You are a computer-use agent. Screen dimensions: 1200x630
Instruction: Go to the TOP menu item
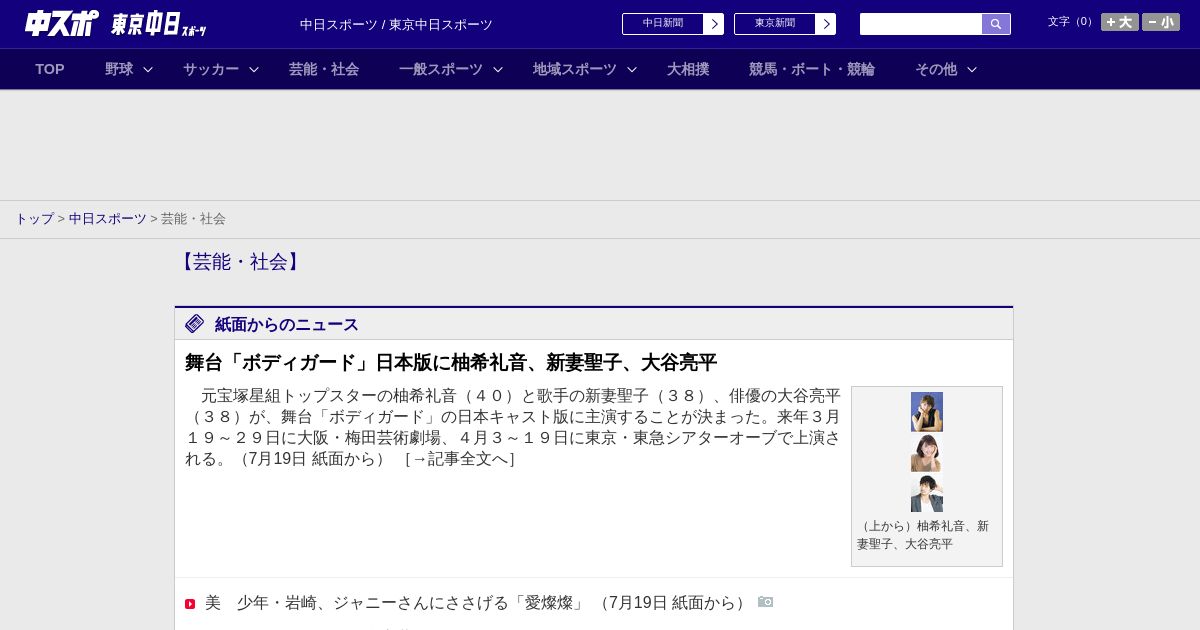[x=50, y=69]
